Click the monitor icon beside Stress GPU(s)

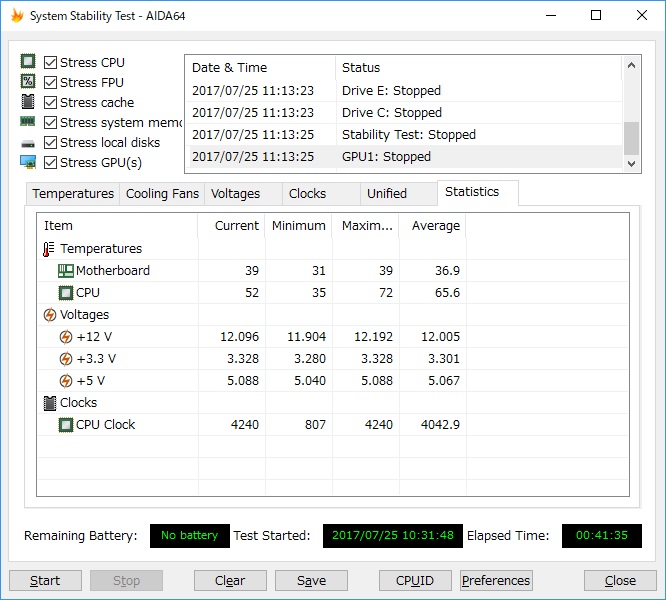coord(28,162)
